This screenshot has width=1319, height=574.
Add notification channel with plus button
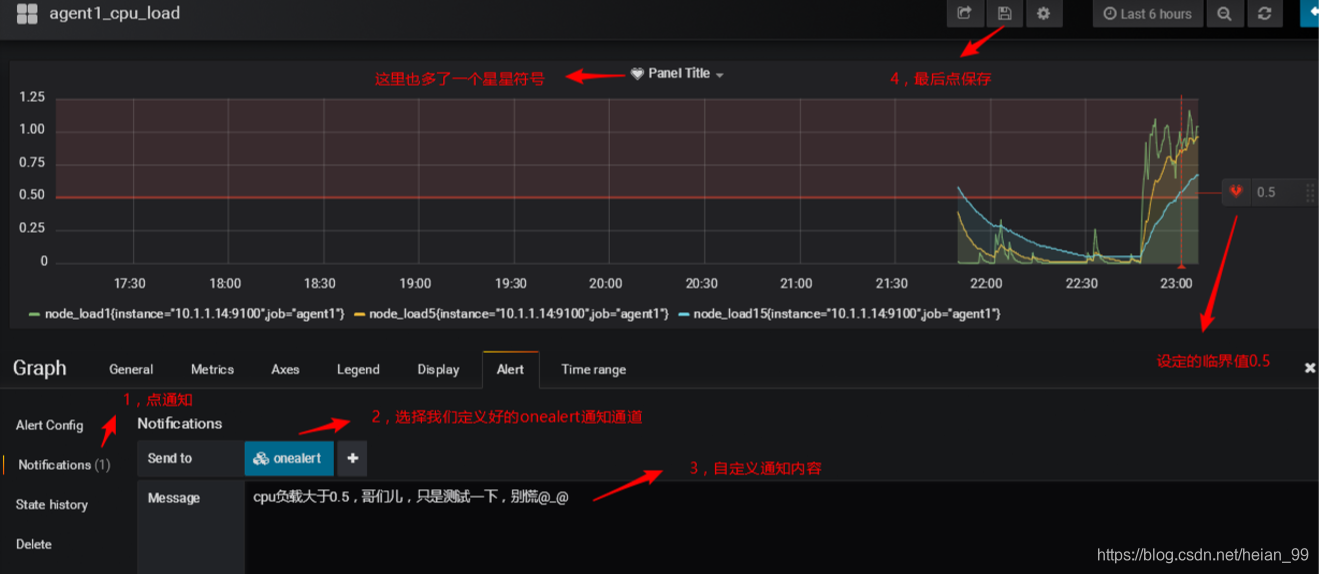[352, 458]
